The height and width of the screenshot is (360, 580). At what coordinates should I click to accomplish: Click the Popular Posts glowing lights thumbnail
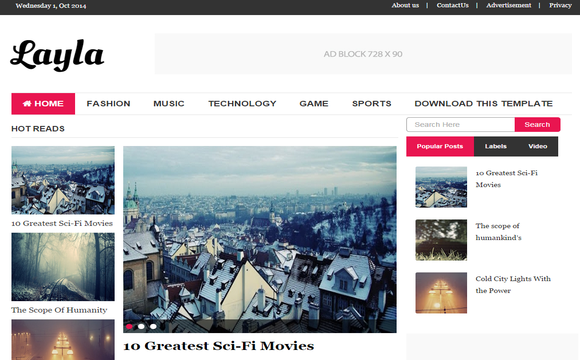[x=441, y=293]
